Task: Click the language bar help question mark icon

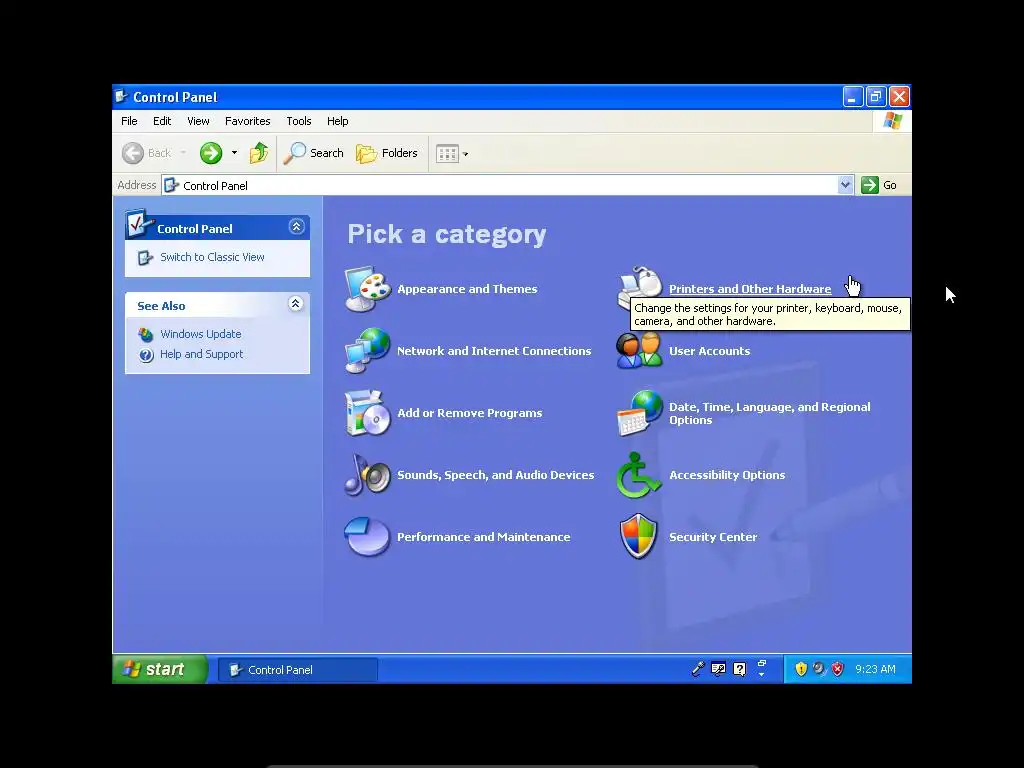Action: [x=739, y=669]
